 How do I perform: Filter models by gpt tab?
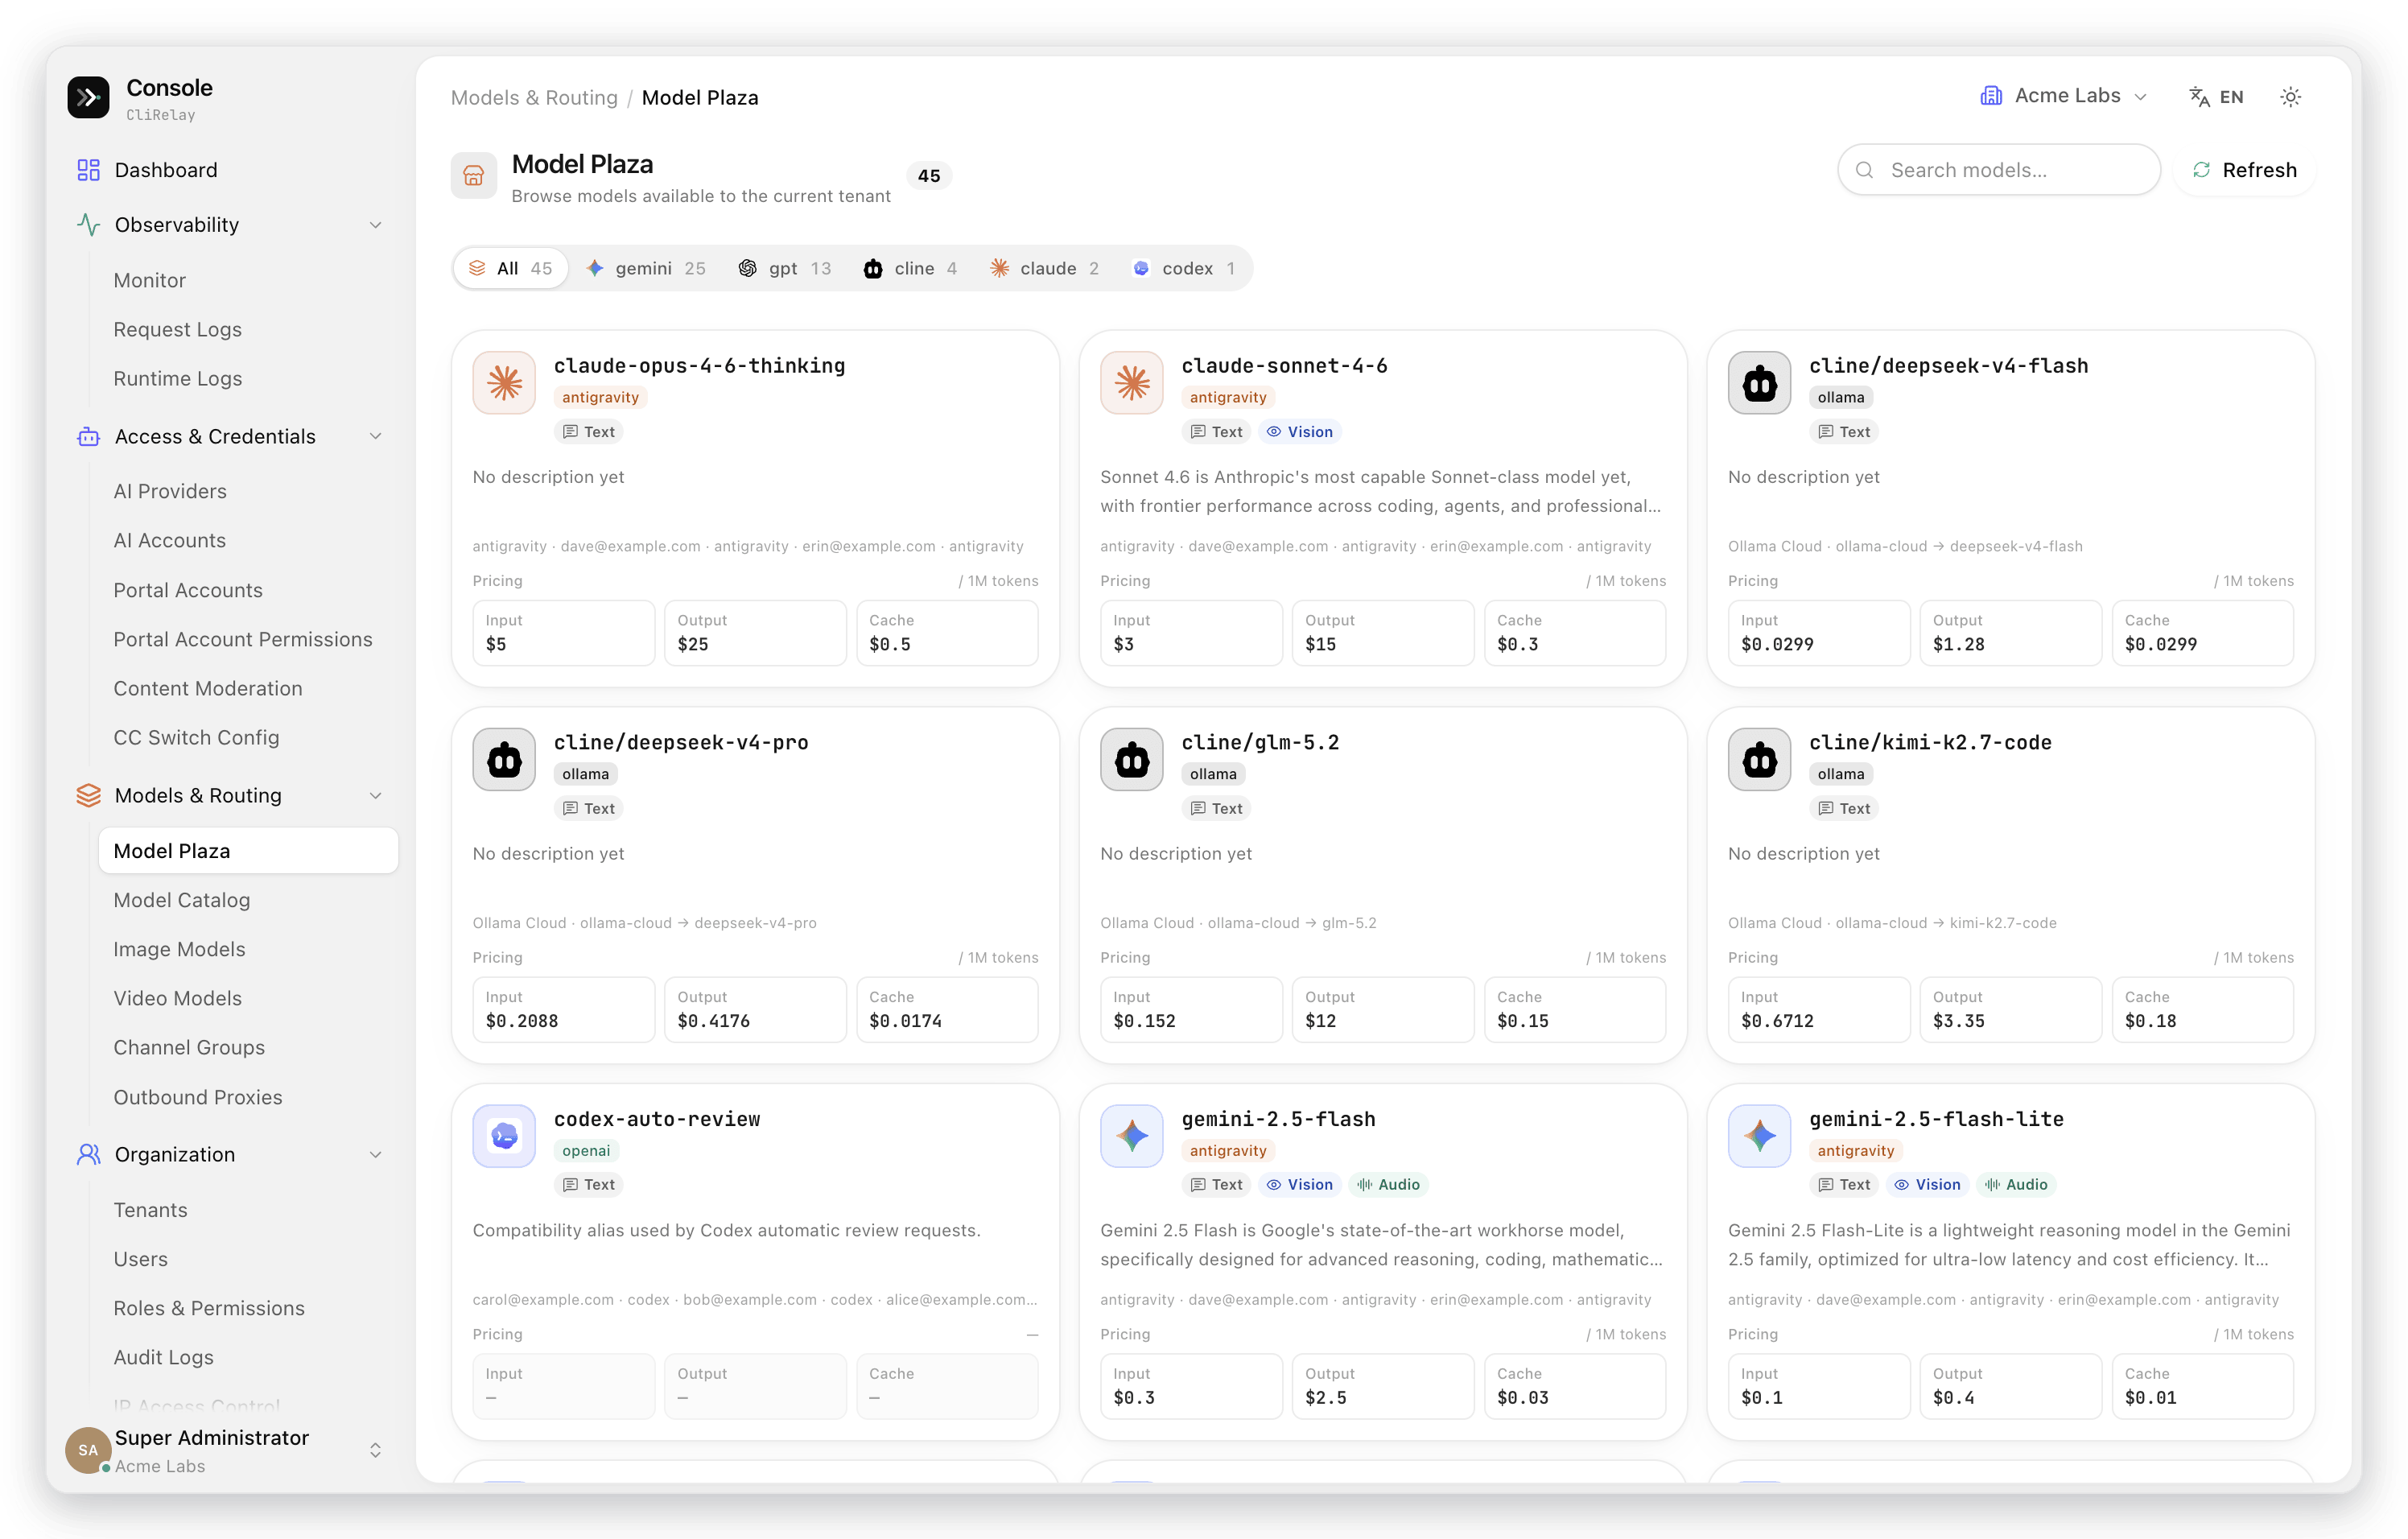tap(785, 269)
